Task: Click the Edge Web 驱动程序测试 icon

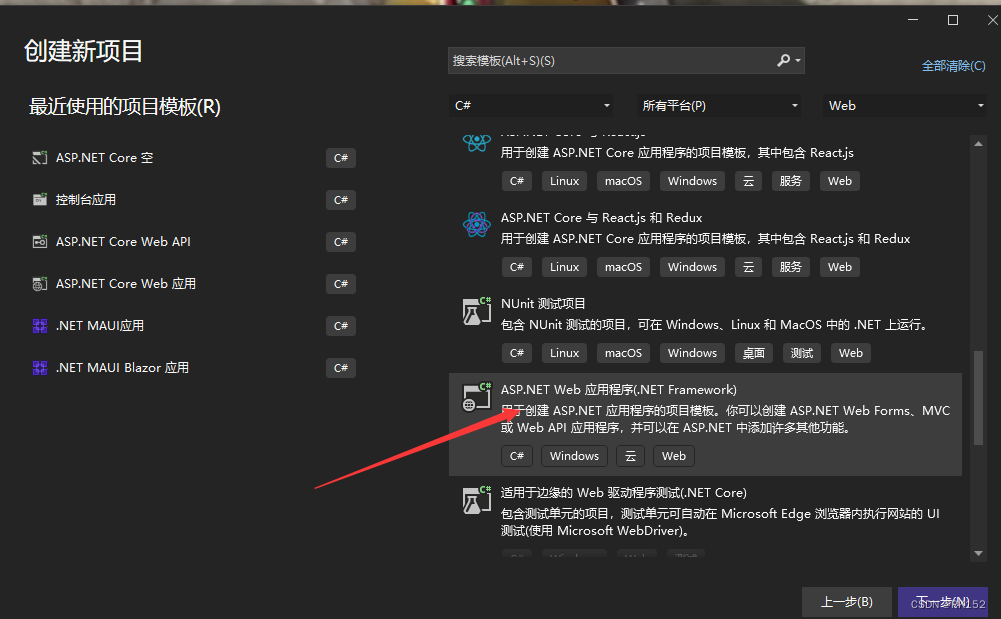Action: (x=477, y=500)
